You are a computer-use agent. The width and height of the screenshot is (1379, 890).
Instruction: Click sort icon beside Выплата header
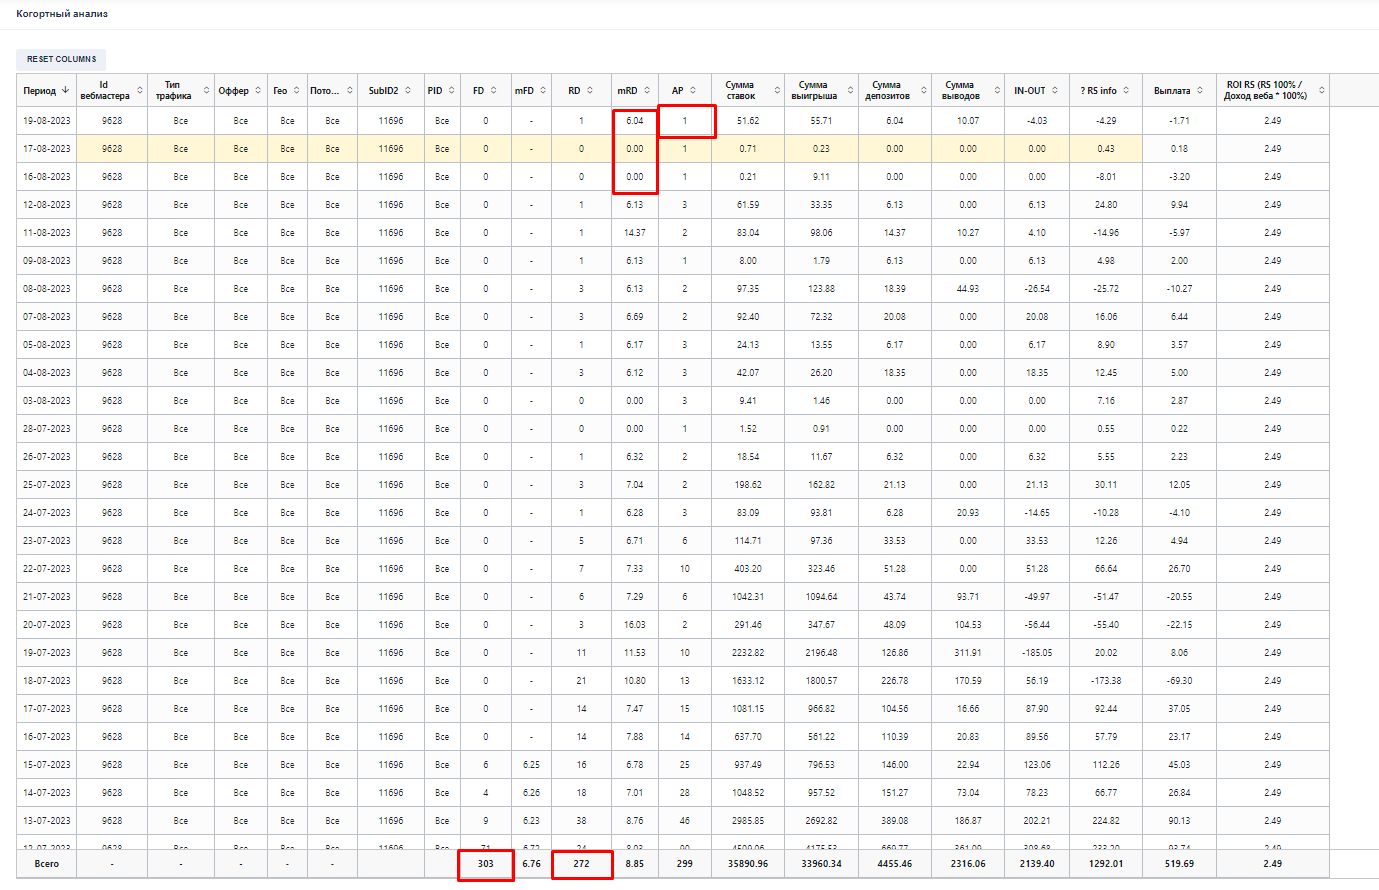pos(1200,90)
